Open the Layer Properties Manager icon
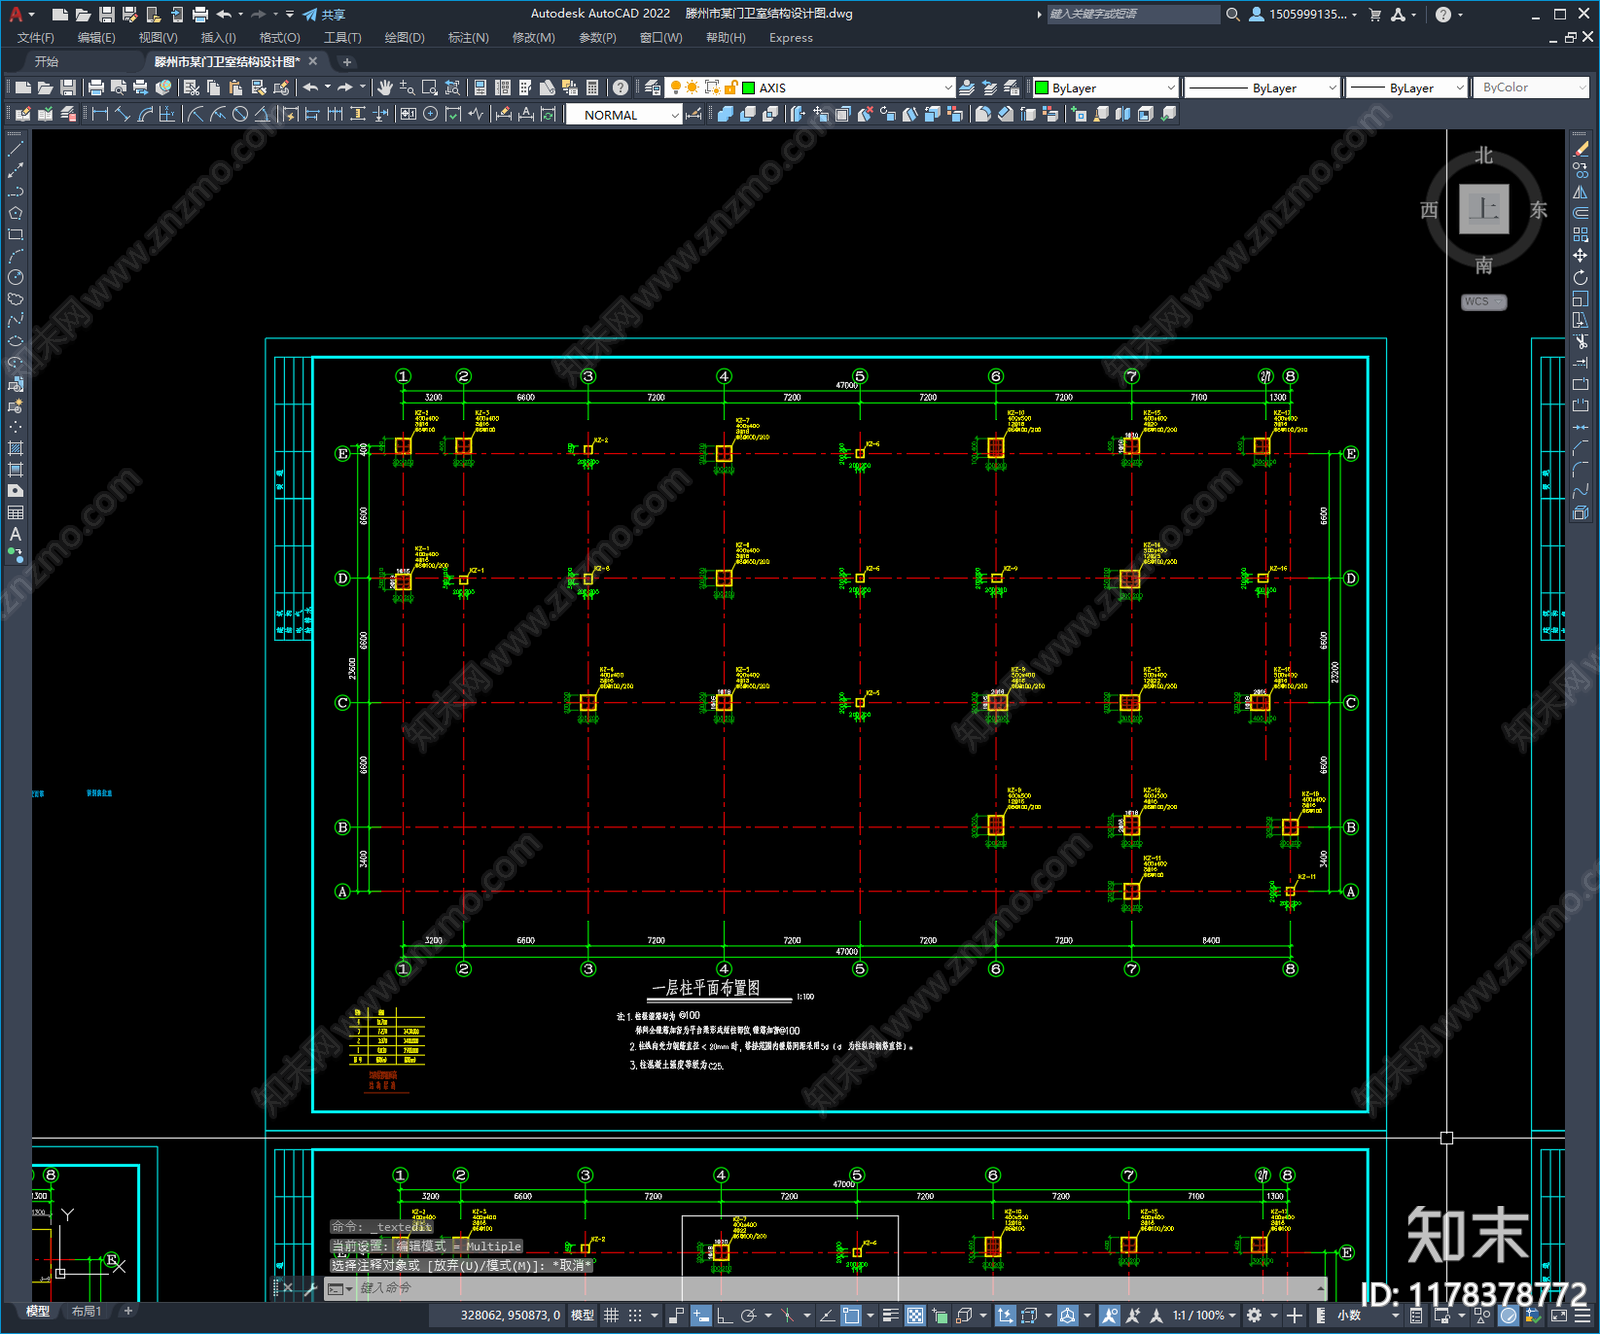The width and height of the screenshot is (1600, 1334). point(653,88)
